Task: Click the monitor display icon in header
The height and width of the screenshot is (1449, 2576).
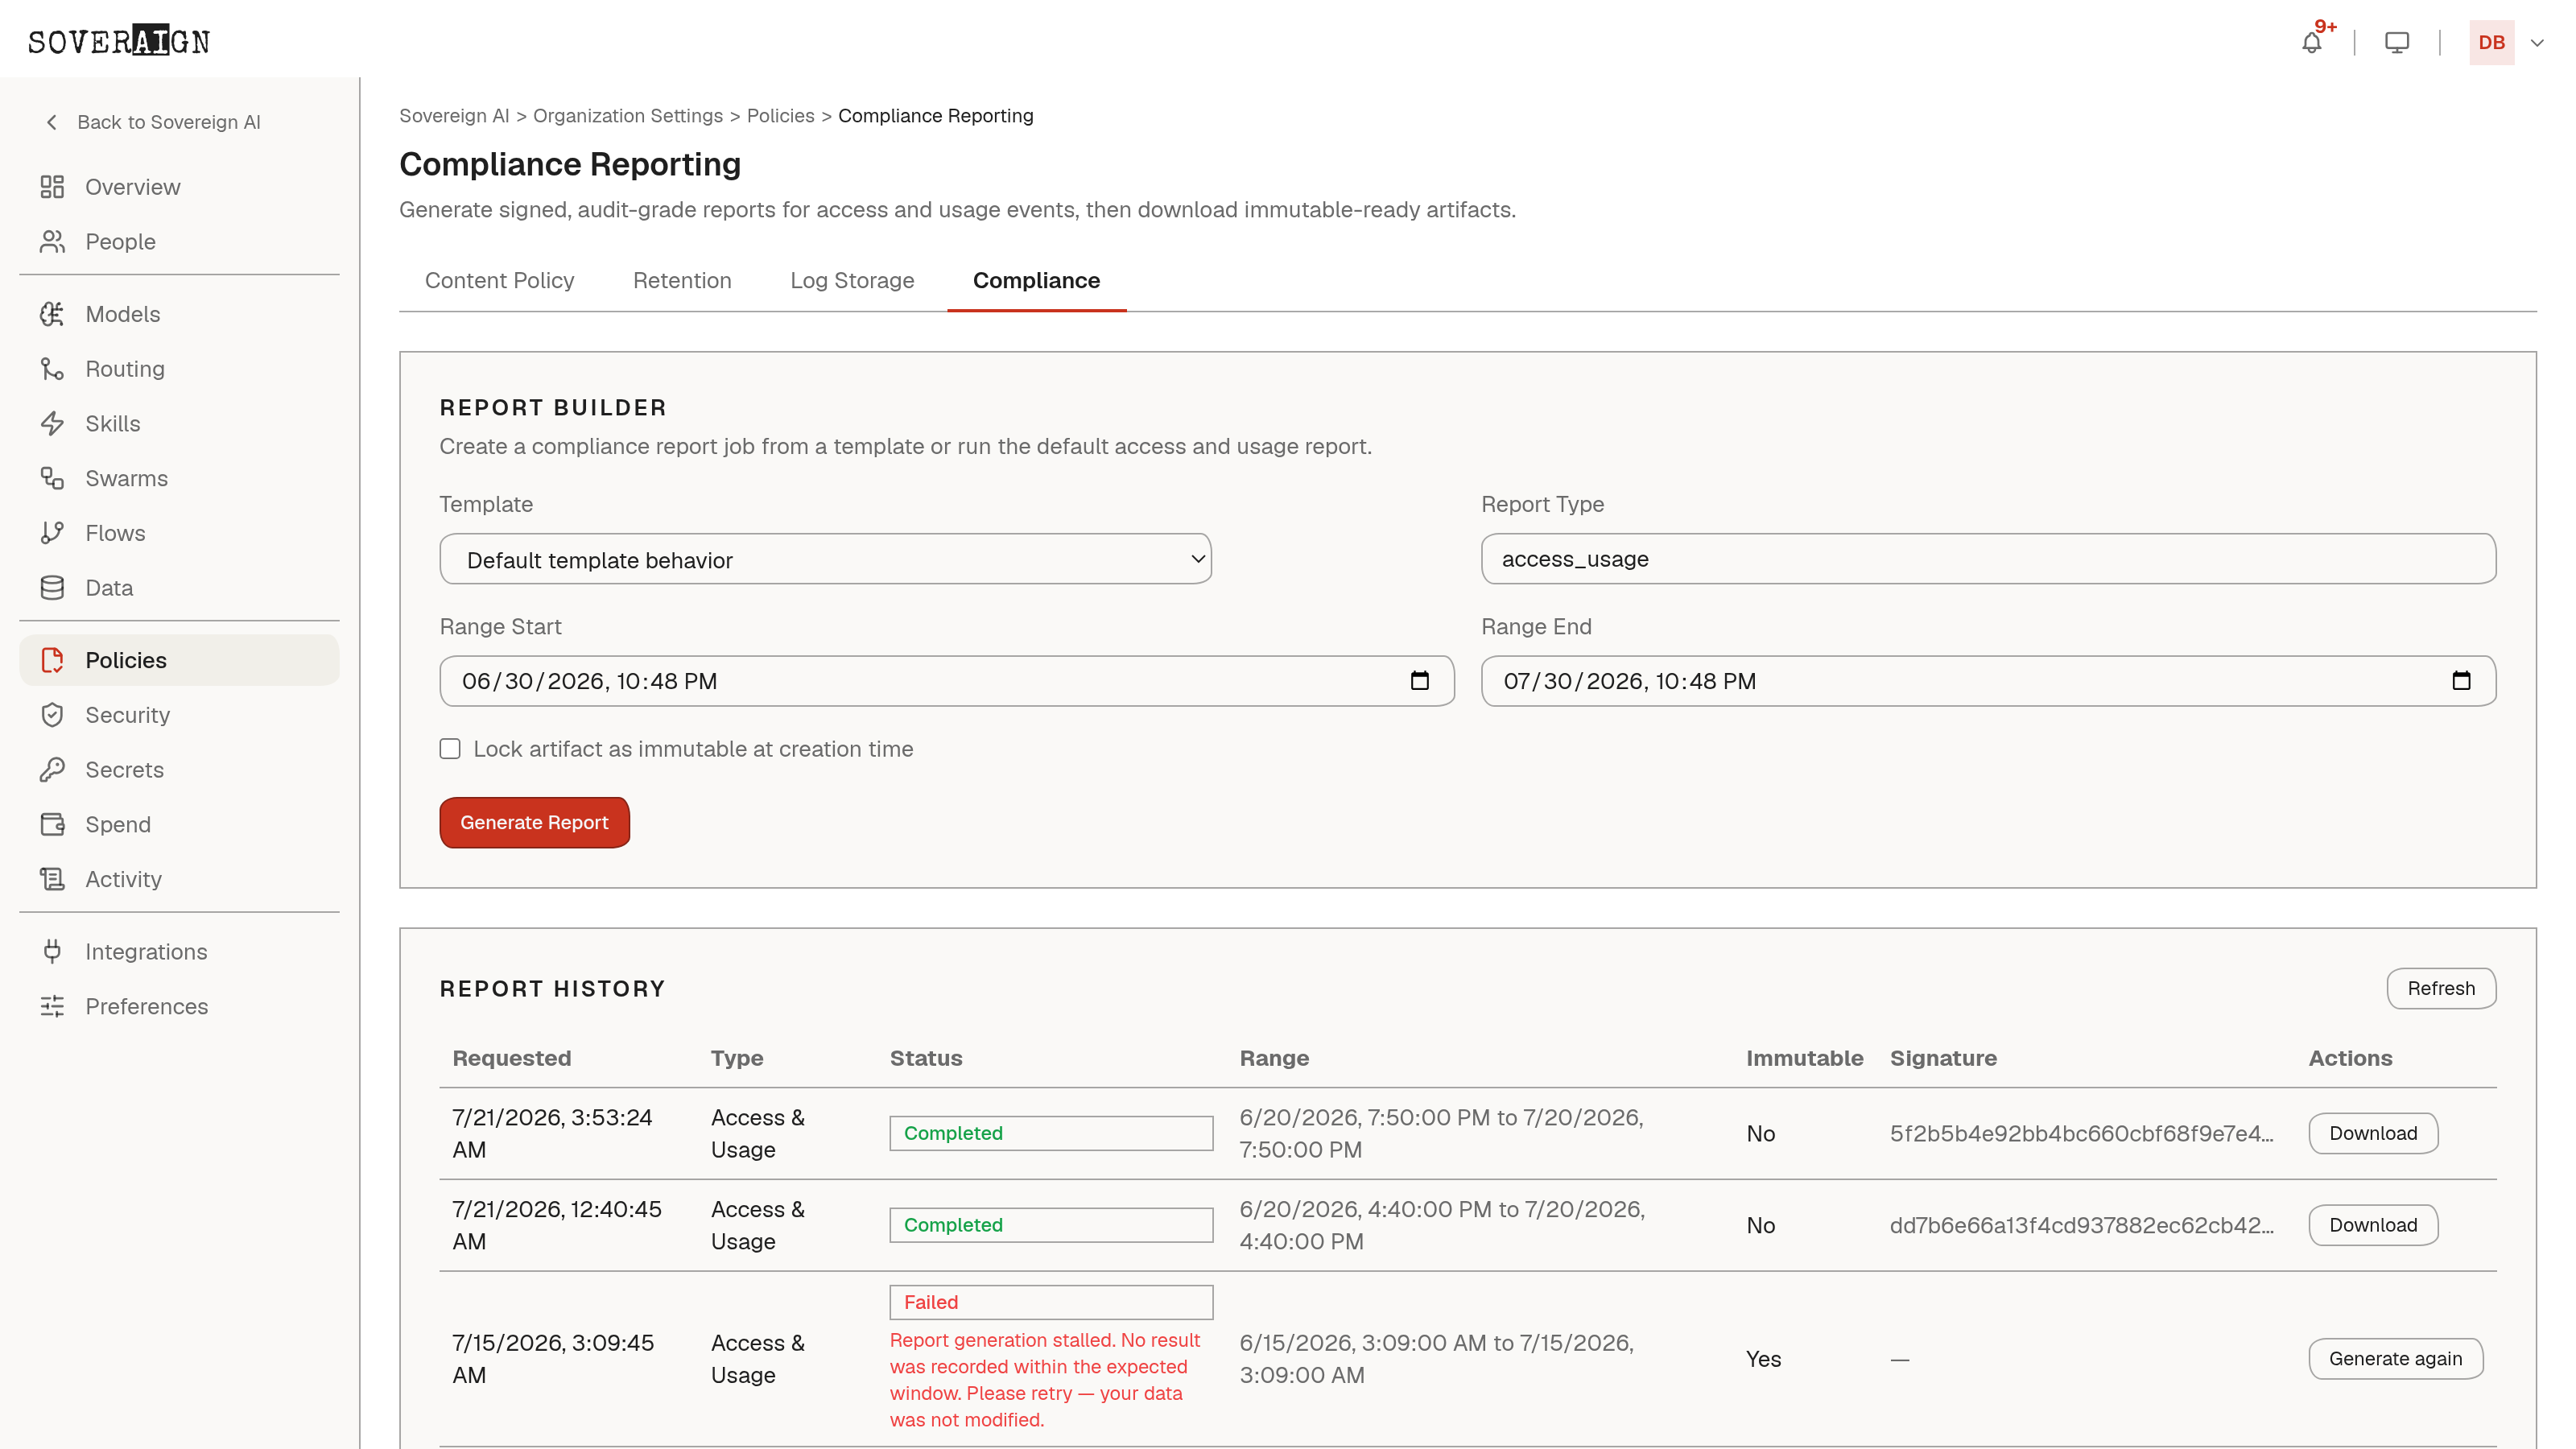Action: [x=2397, y=43]
